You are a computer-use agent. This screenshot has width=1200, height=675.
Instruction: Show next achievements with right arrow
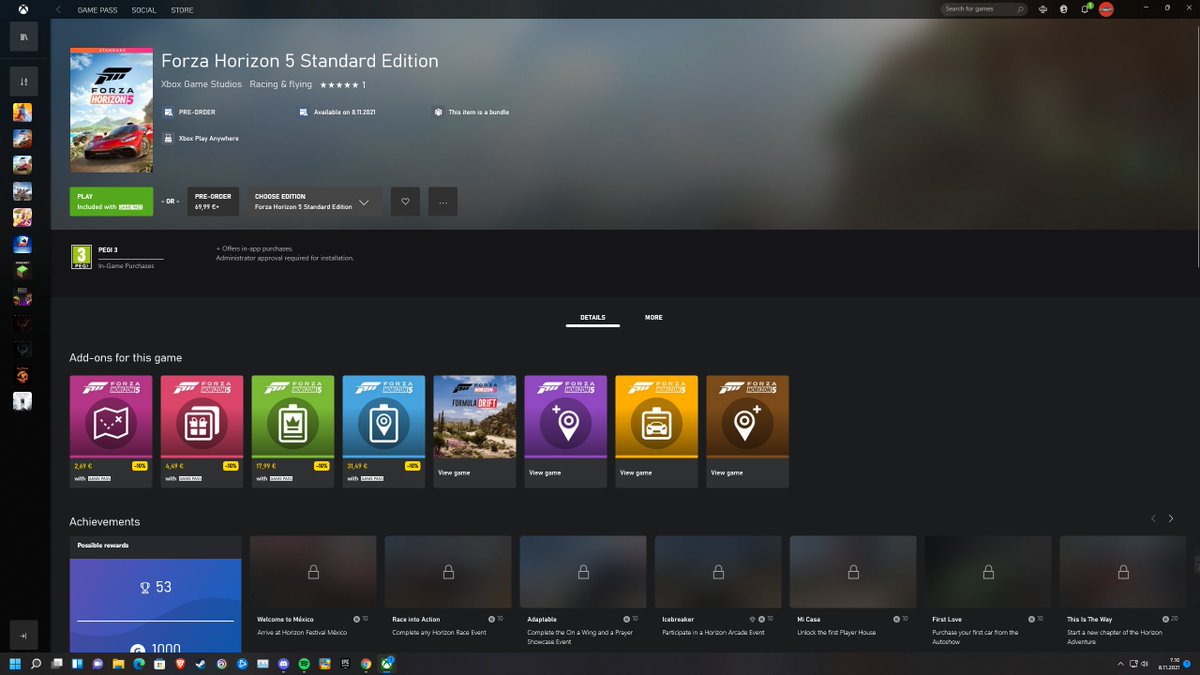pyautogui.click(x=1171, y=518)
